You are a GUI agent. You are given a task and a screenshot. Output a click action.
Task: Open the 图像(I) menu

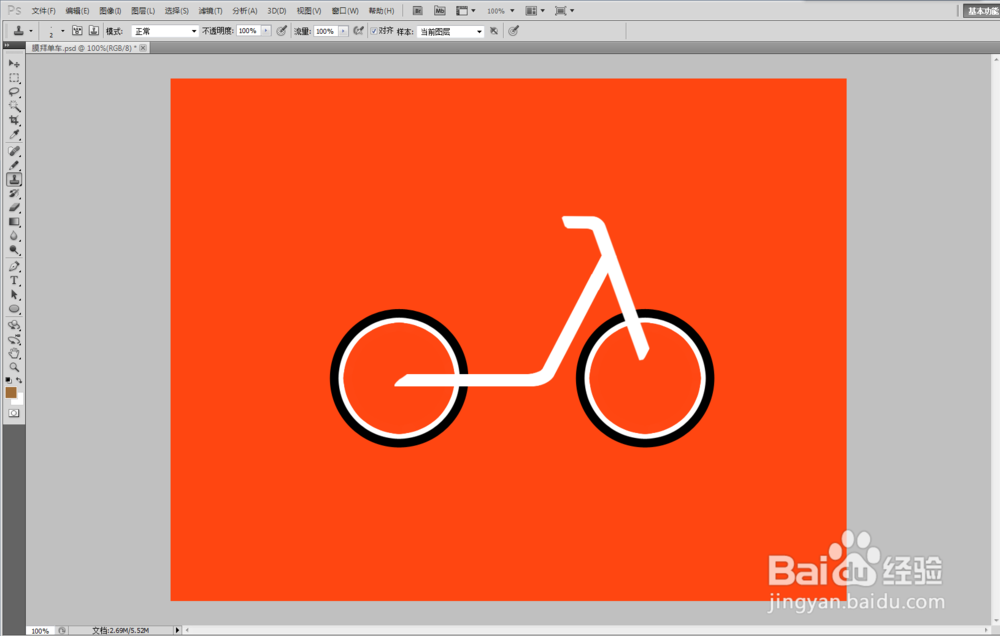pyautogui.click(x=110, y=11)
